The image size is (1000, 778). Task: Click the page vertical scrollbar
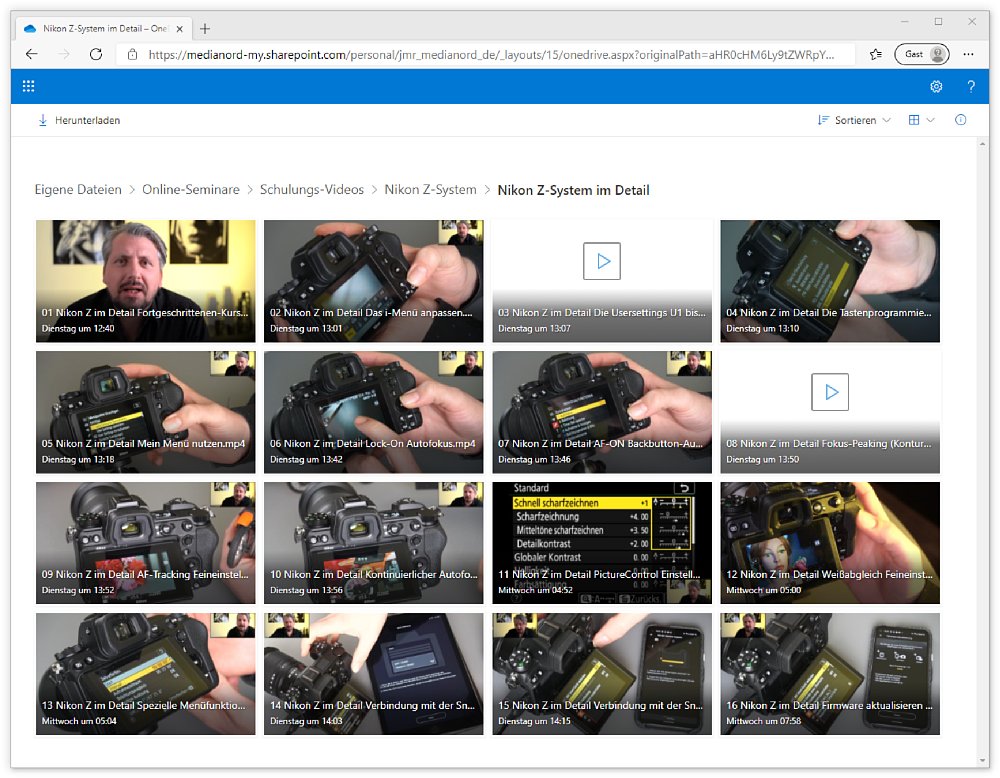point(982,453)
